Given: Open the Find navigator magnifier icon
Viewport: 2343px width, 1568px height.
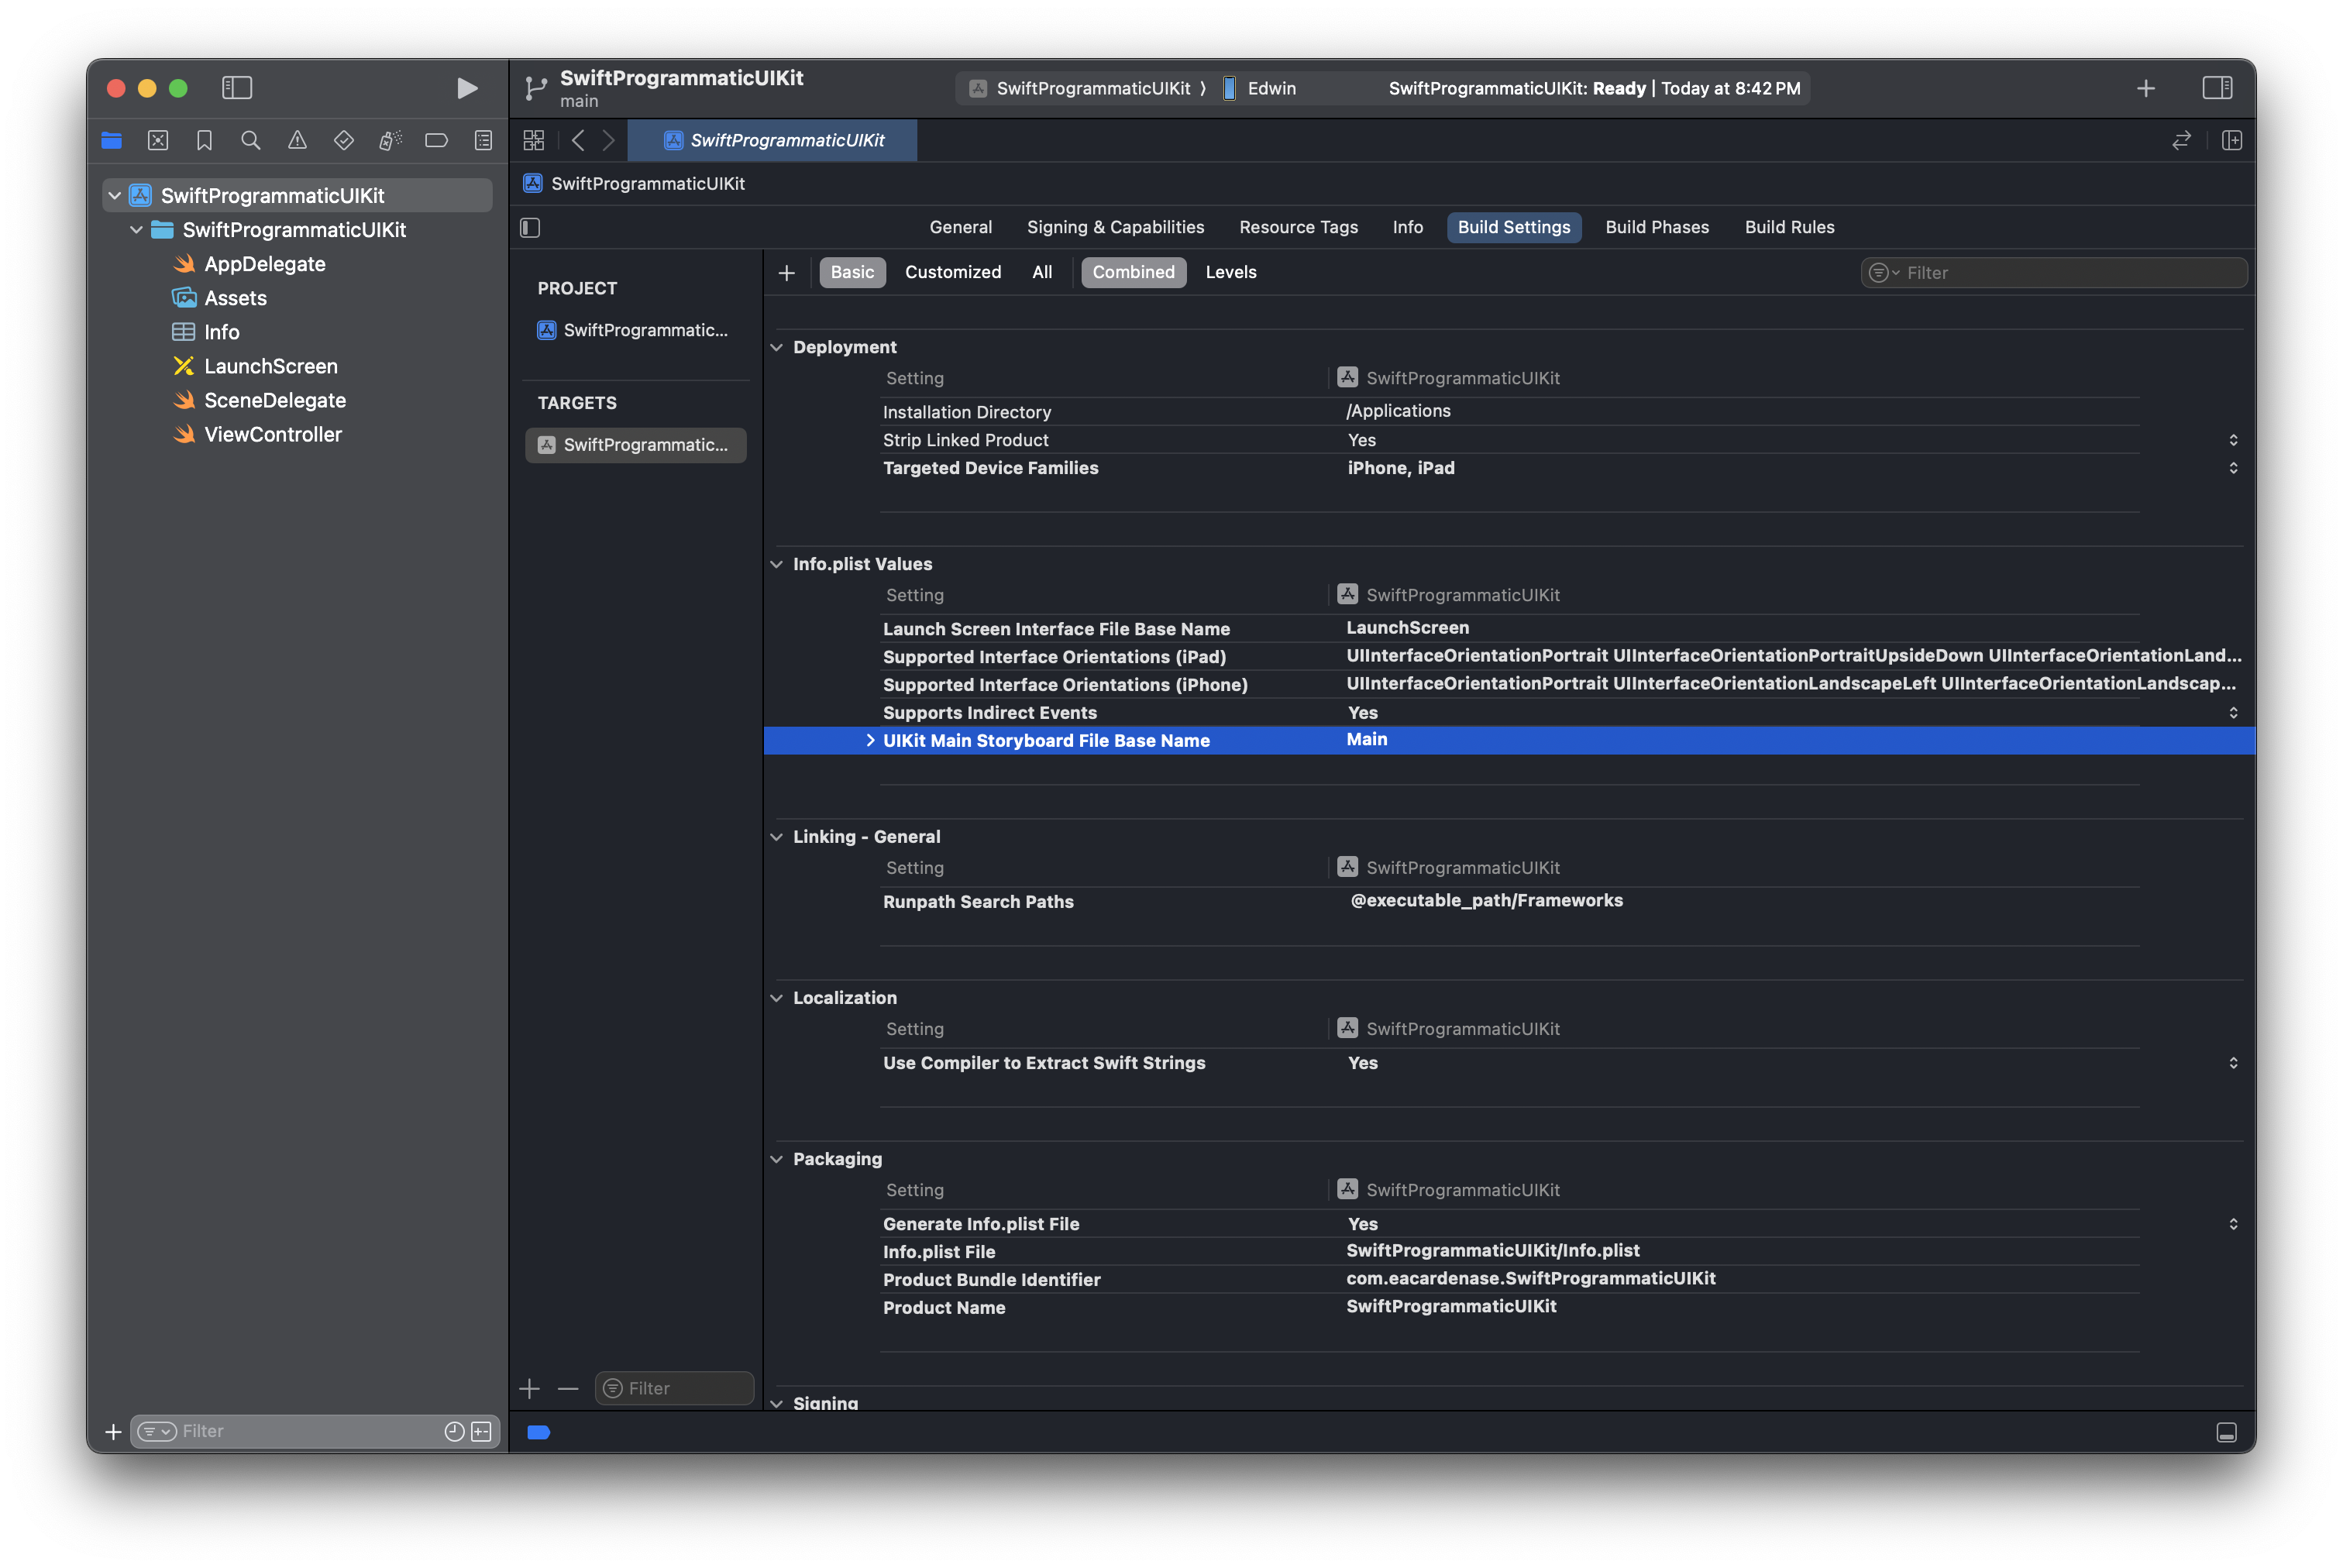Looking at the screenshot, I should tap(251, 141).
